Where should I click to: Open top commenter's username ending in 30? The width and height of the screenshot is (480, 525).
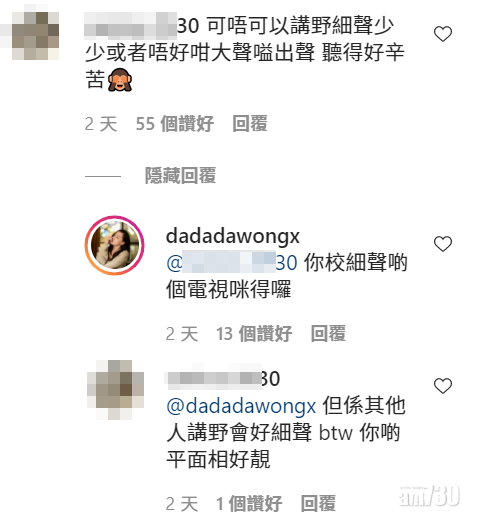click(x=142, y=25)
